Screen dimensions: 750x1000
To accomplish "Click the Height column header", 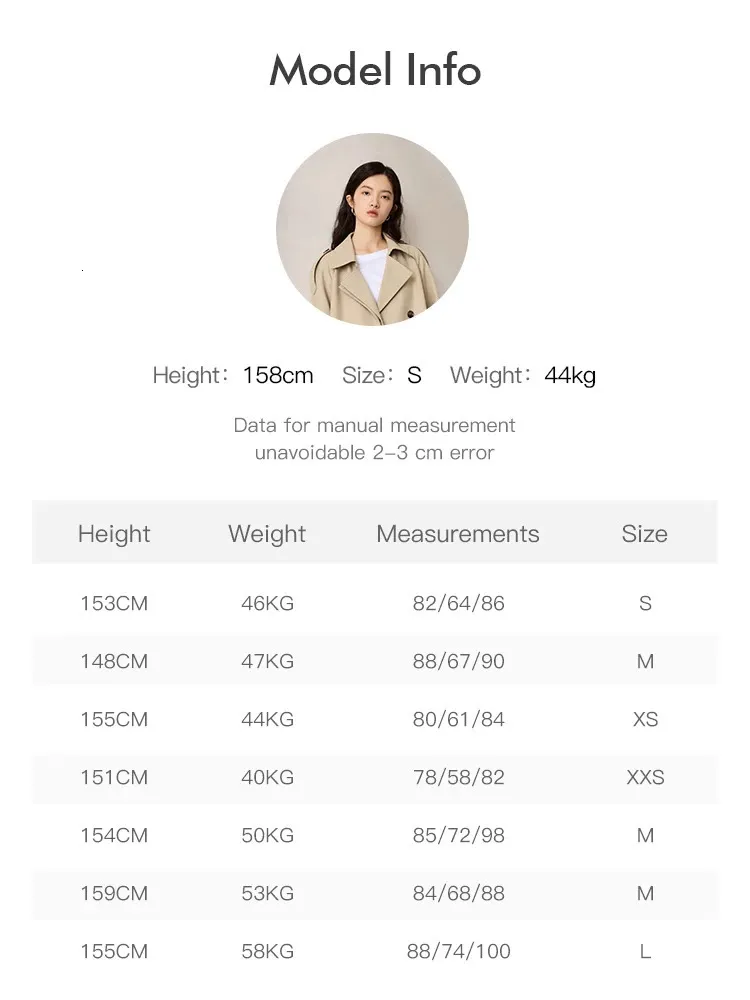I will tap(114, 534).
